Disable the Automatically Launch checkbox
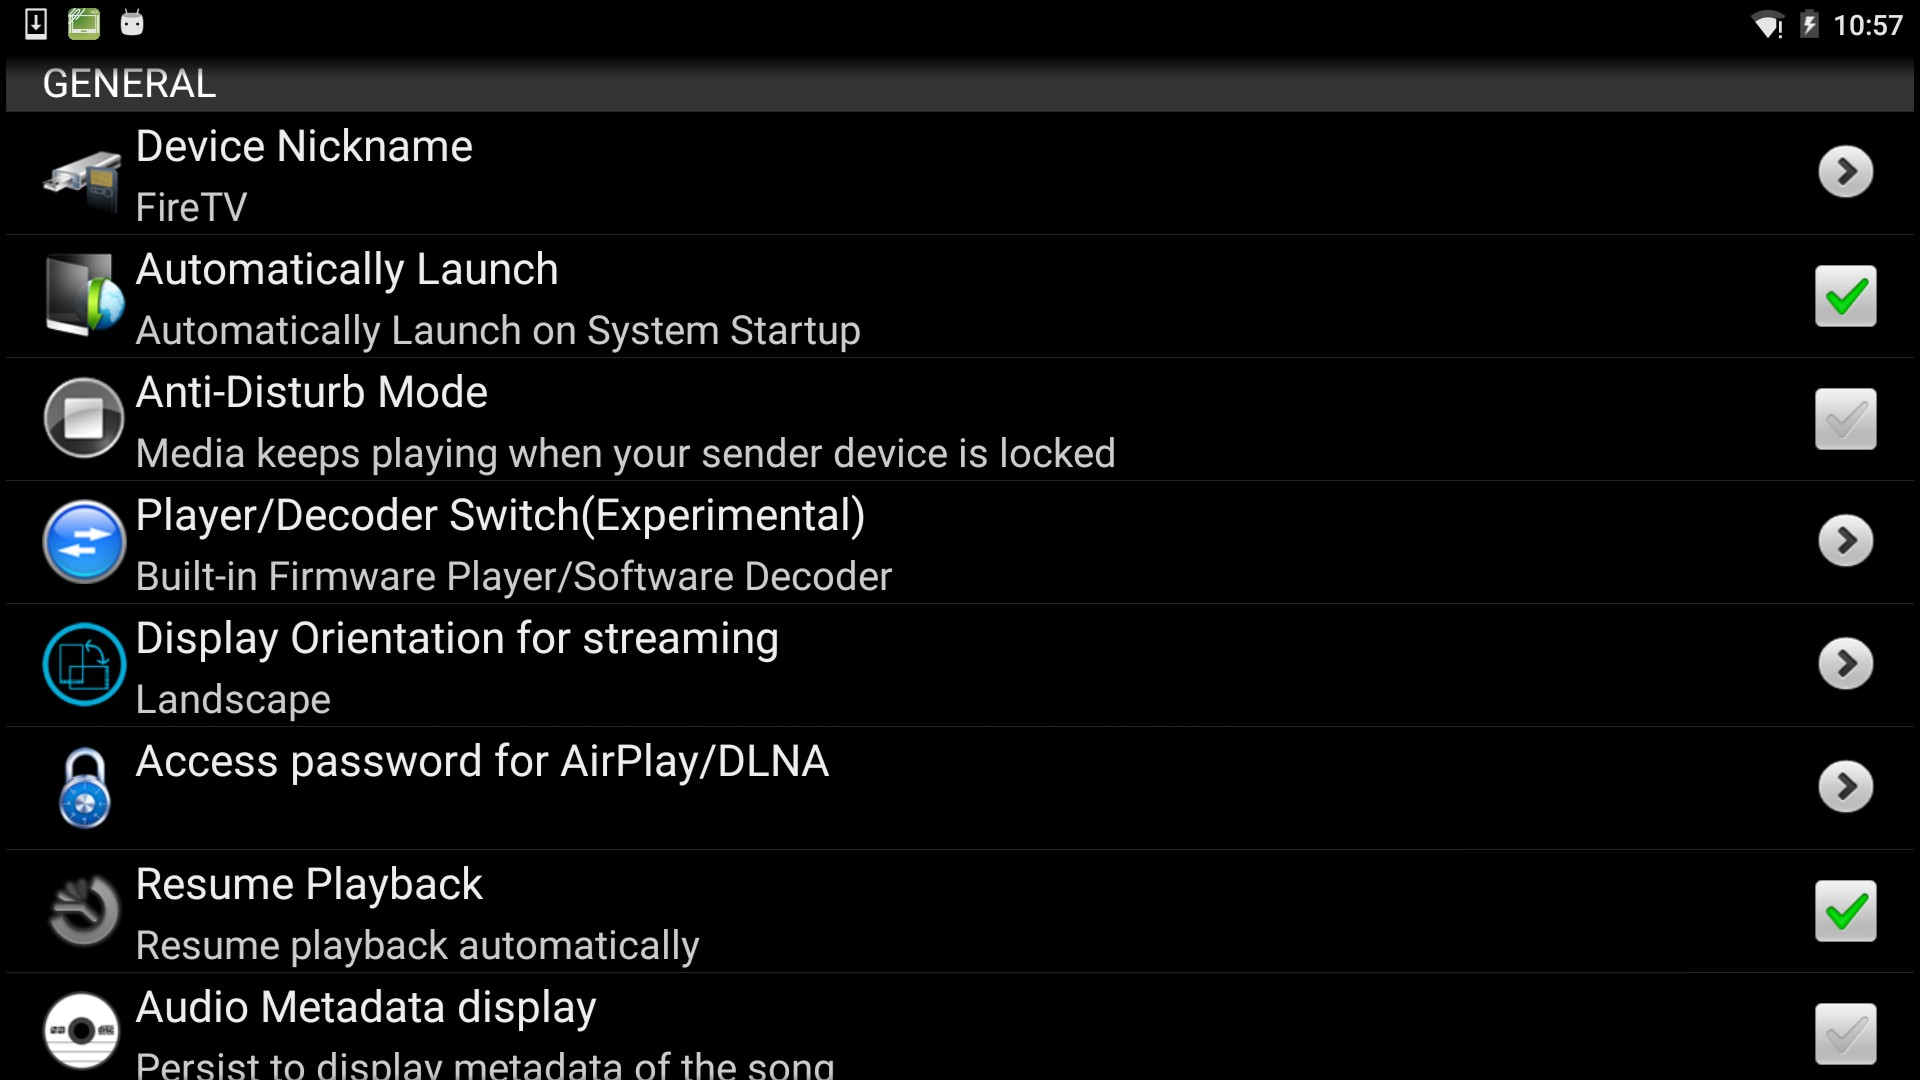This screenshot has width=1920, height=1080. pyautogui.click(x=1845, y=296)
